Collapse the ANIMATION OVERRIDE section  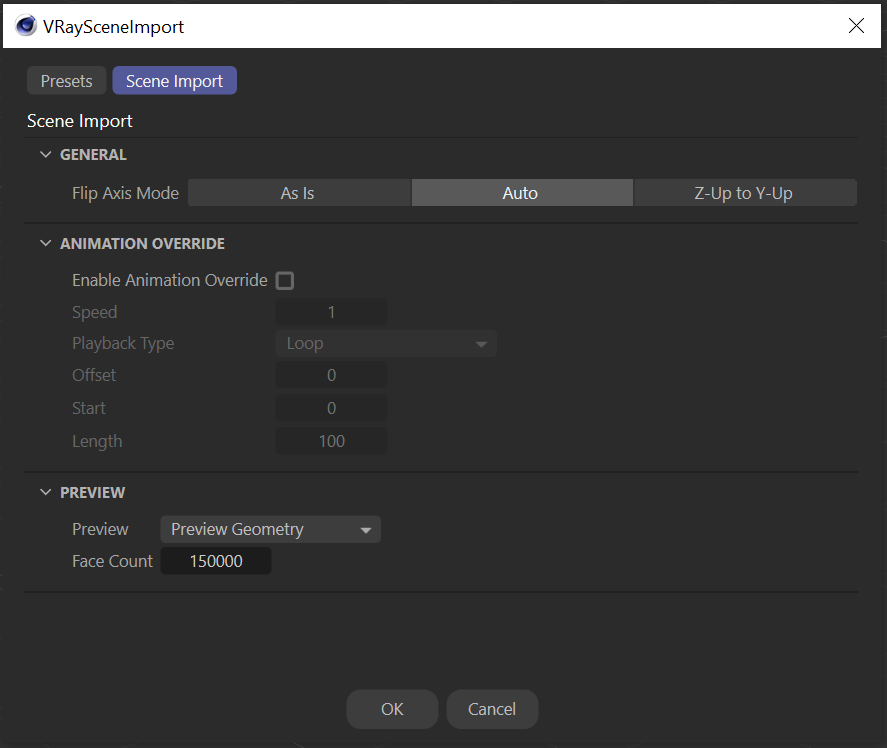(x=46, y=243)
